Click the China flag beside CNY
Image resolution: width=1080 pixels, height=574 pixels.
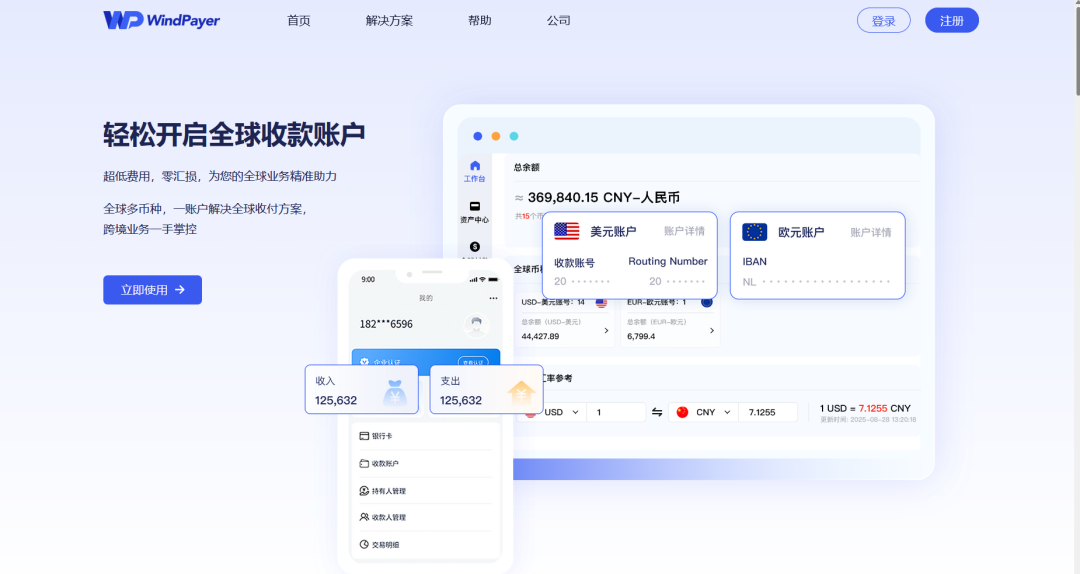[682, 412]
